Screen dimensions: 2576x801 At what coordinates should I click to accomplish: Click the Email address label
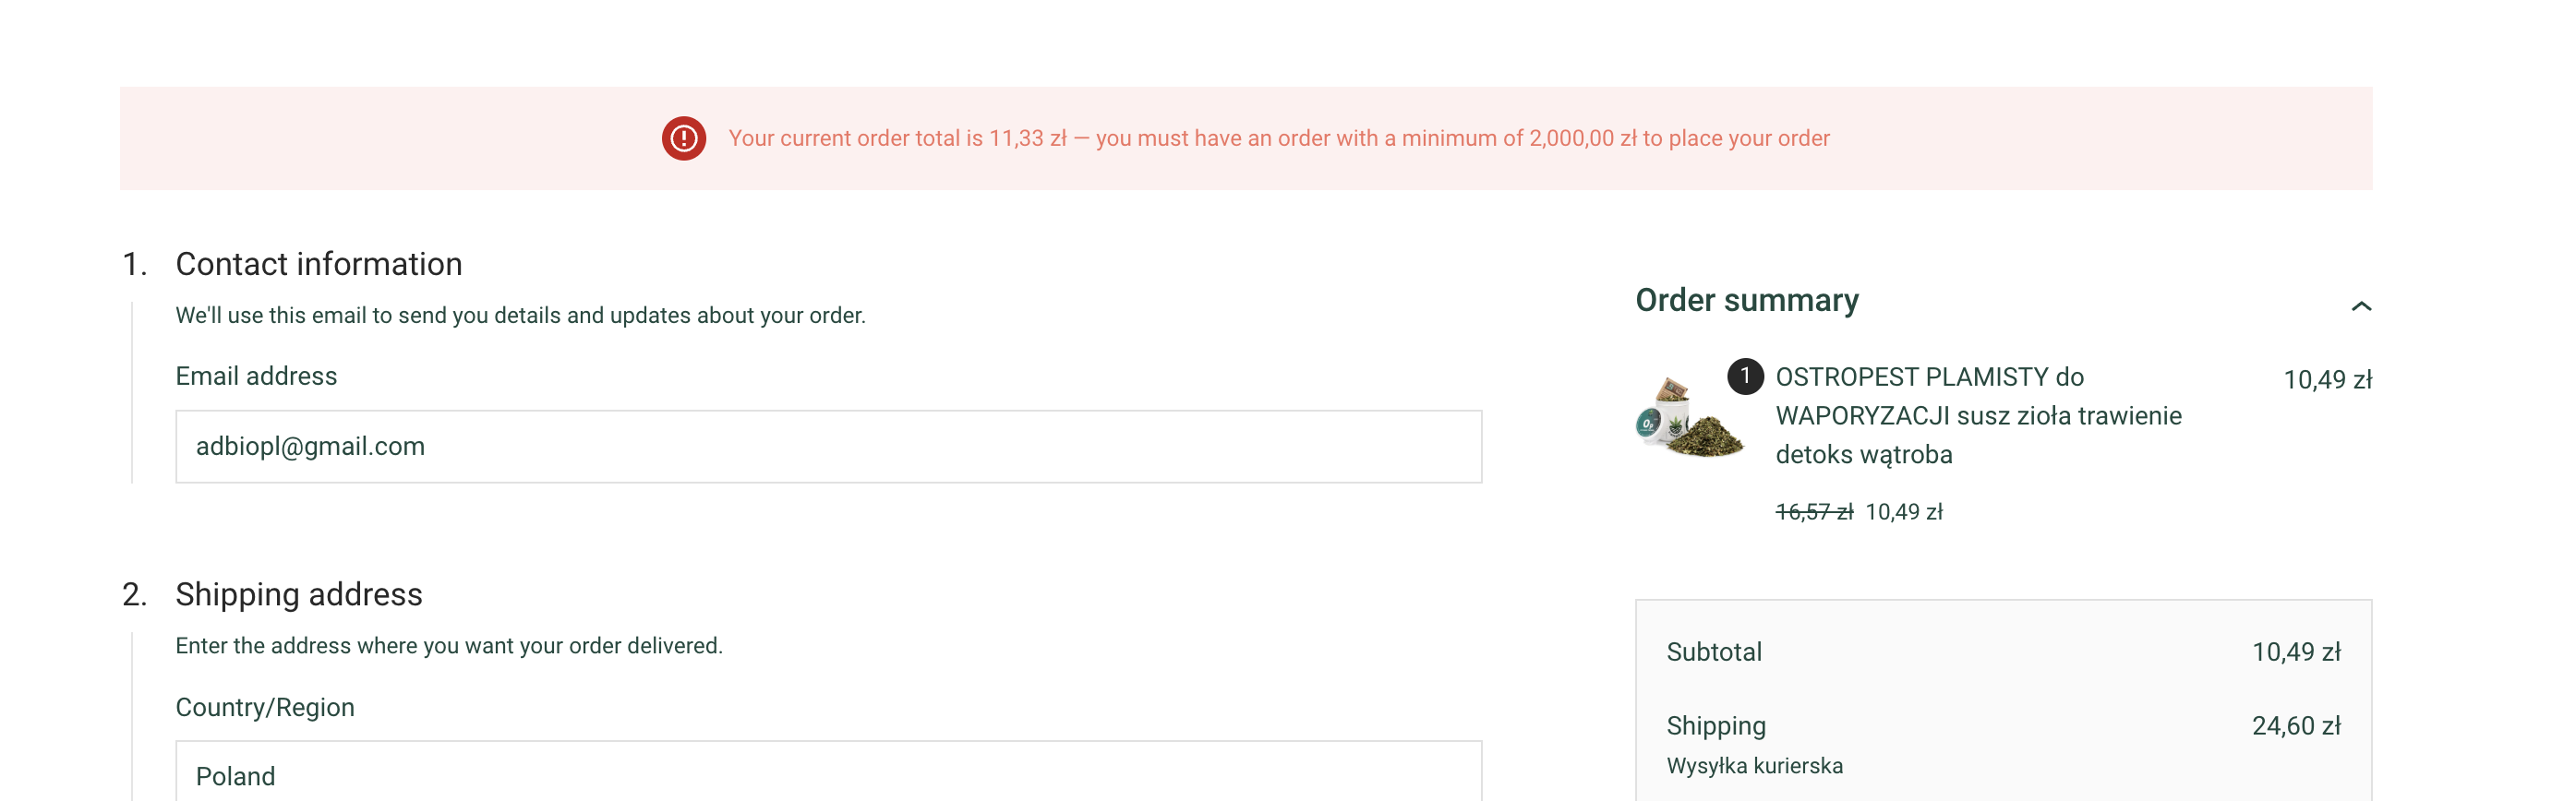coord(256,376)
